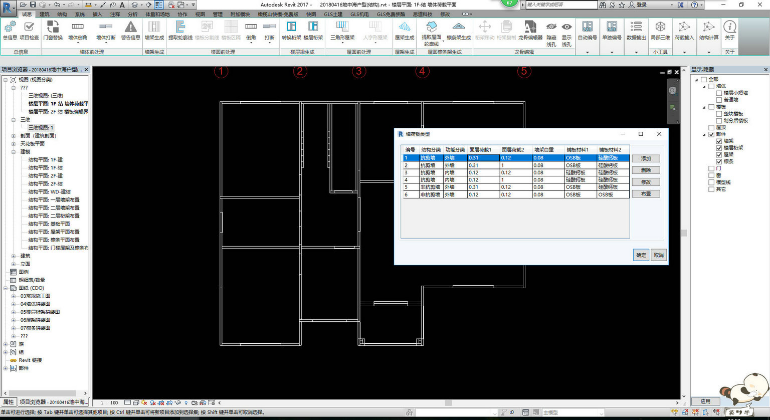Click the warning triangle 警告信息 icon
Viewport: 770px width, 420px height.
coord(131,27)
